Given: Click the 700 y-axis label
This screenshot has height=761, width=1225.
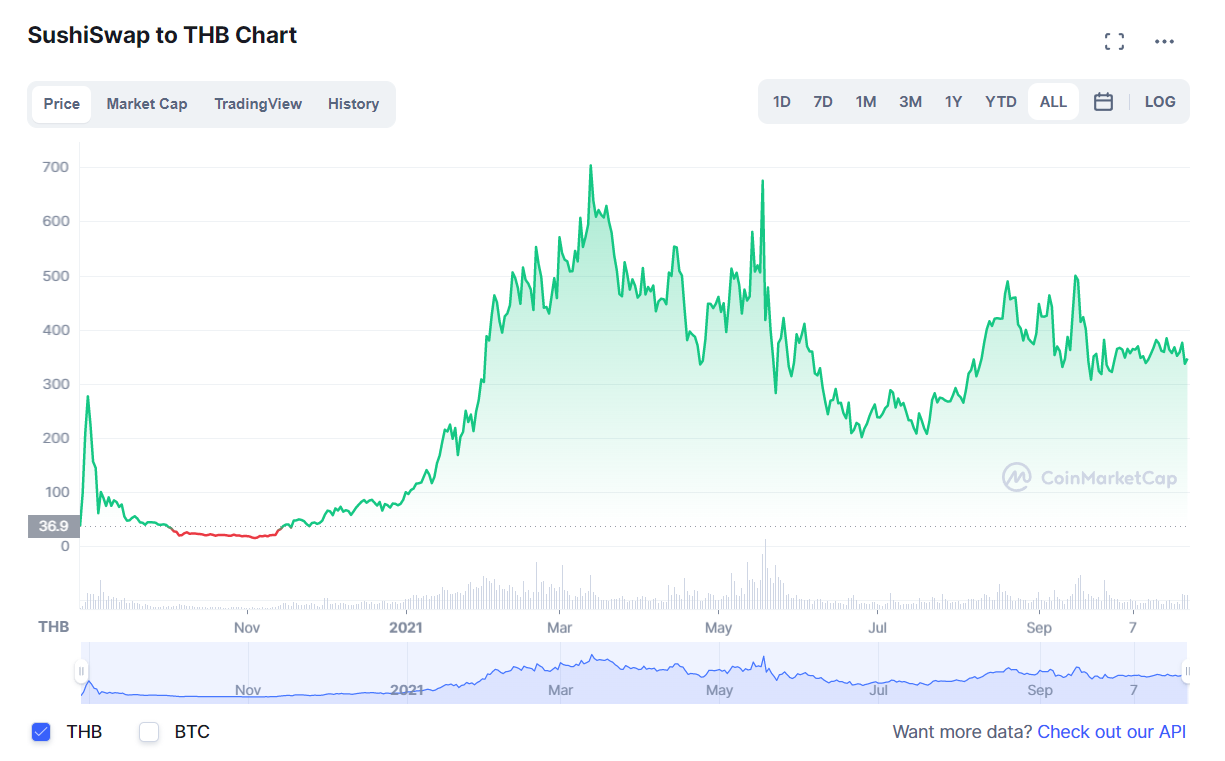Looking at the screenshot, I should [x=57, y=167].
